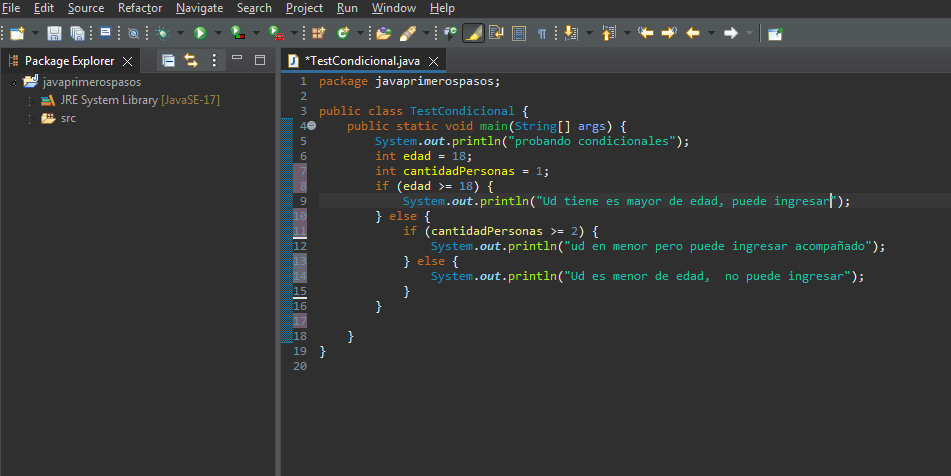Click the Pin Editor icon
Image resolution: width=951 pixels, height=476 pixels.
click(x=775, y=33)
